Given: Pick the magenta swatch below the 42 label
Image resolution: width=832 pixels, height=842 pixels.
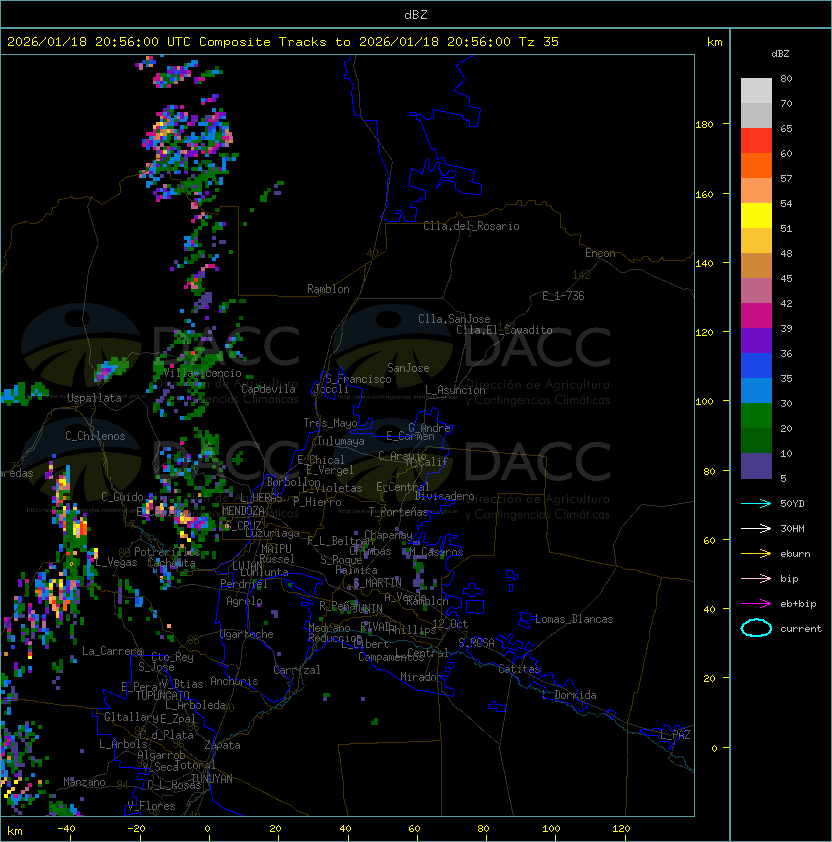Looking at the screenshot, I should 756,316.
